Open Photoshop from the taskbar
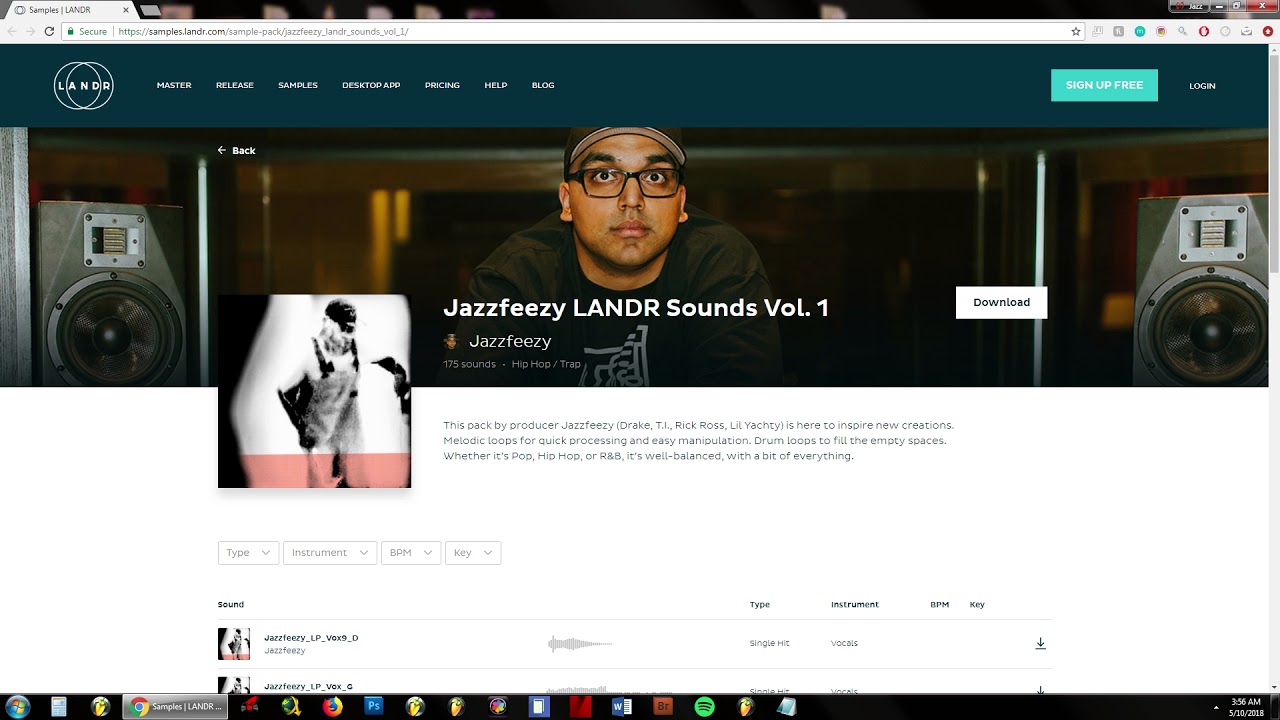Viewport: 1280px width, 720px height. (374, 706)
